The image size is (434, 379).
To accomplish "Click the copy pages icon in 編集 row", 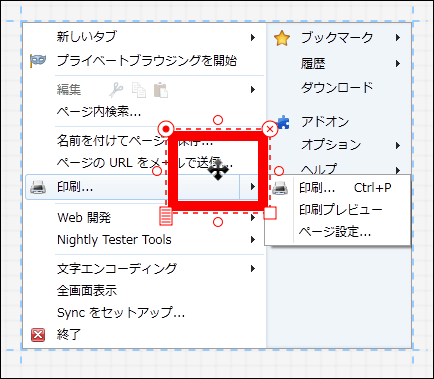I will click(139, 90).
